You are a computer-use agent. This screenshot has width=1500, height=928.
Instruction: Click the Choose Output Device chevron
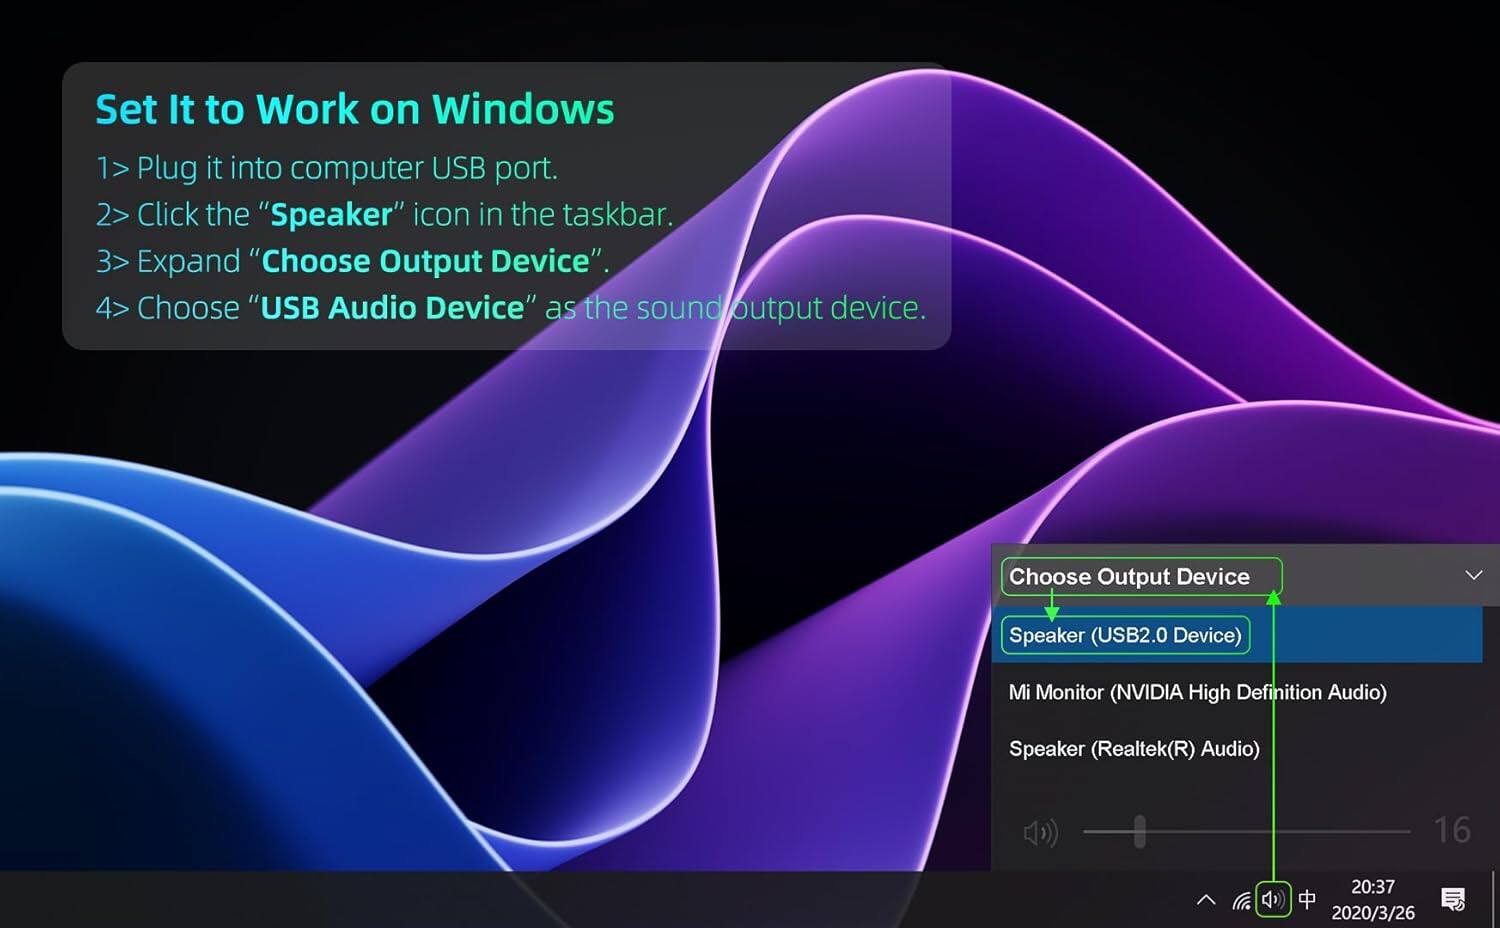pyautogui.click(x=1473, y=575)
